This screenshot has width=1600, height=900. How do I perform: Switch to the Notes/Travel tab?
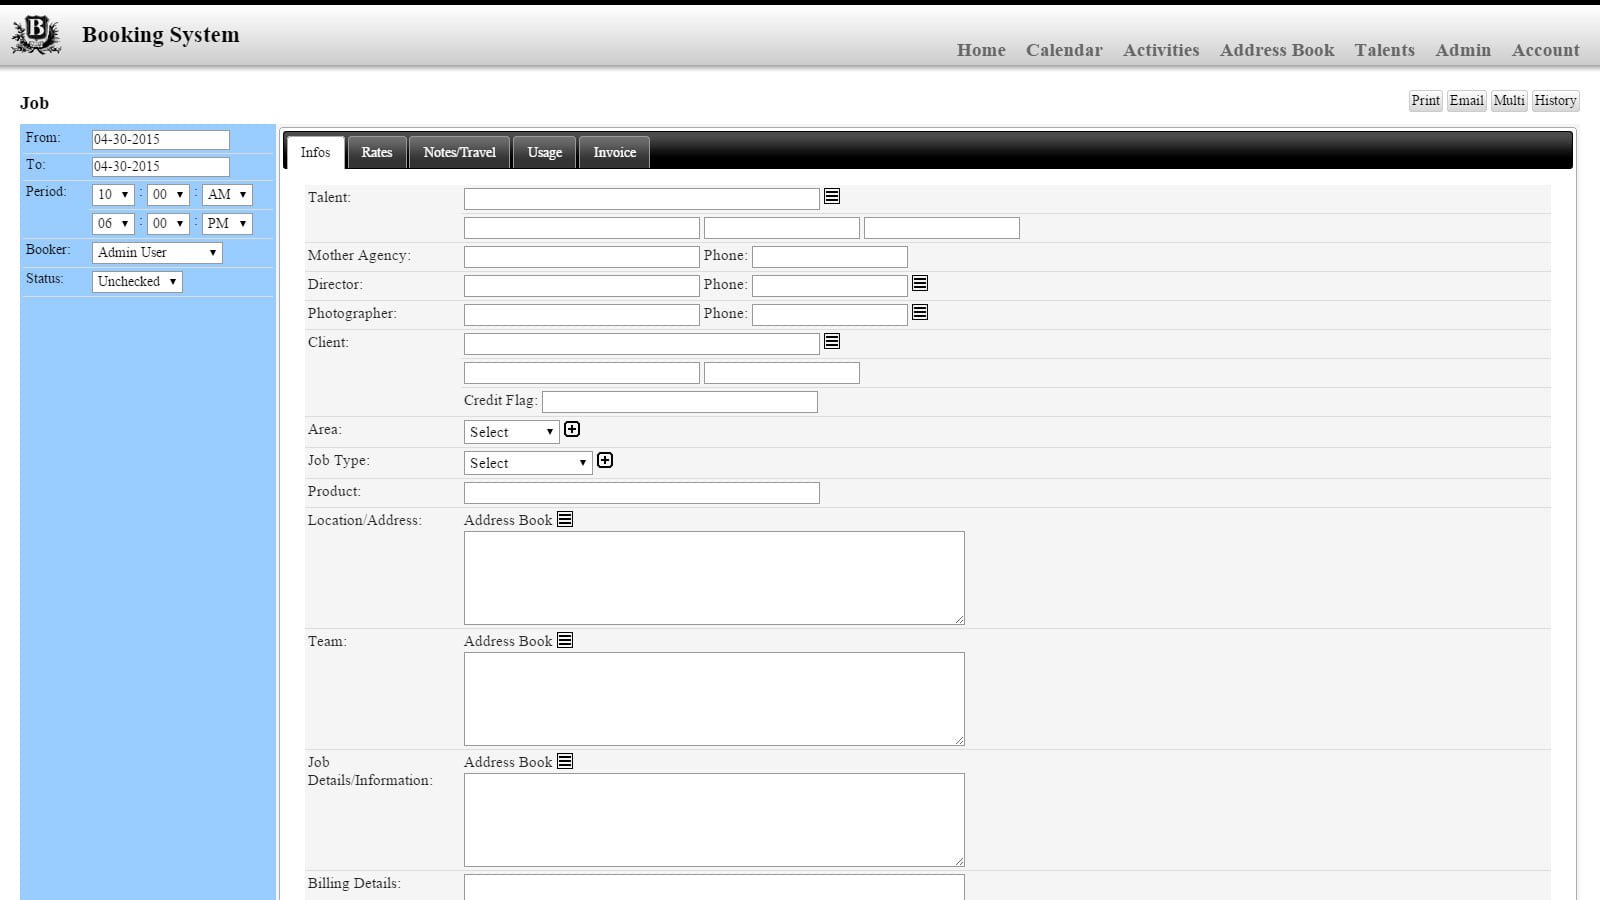(459, 152)
